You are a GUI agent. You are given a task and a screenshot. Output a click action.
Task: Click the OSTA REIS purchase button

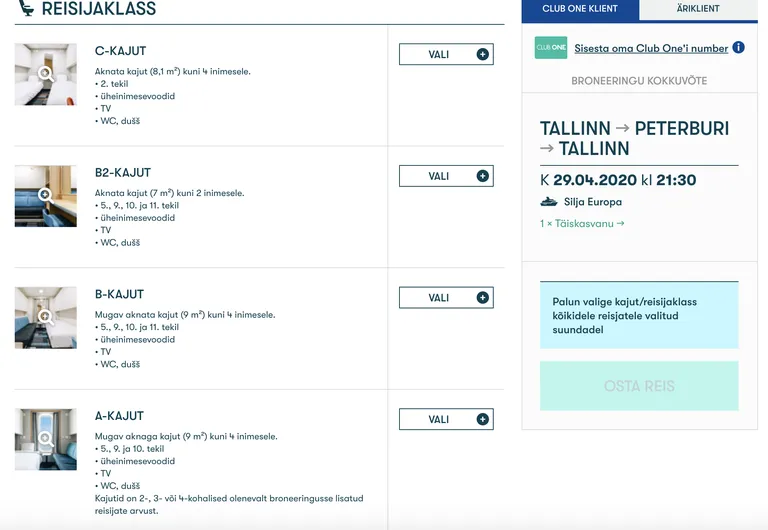(639, 386)
